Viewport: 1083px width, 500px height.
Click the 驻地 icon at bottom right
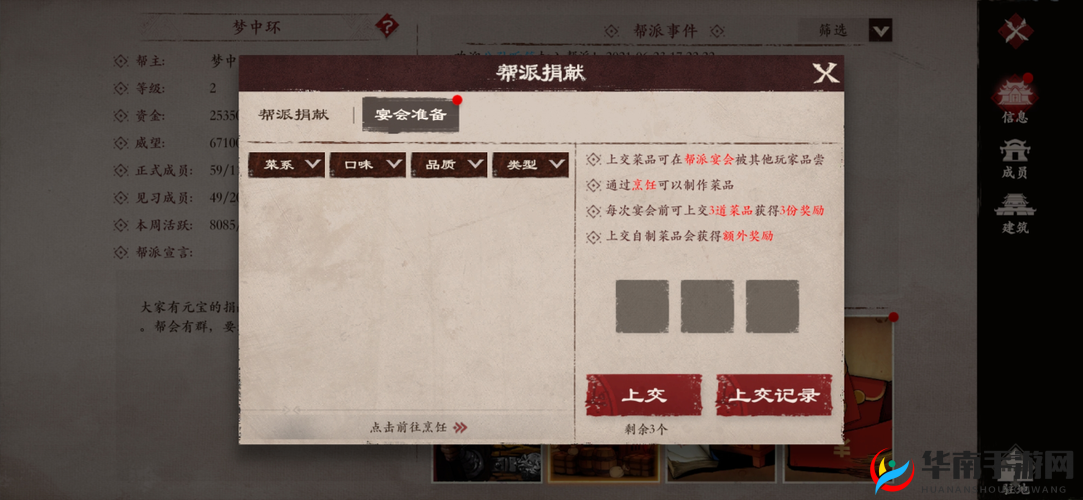(1016, 470)
